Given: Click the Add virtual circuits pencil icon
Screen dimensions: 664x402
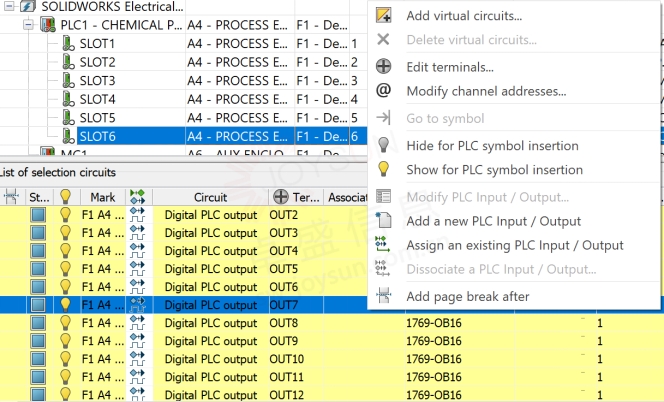Looking at the screenshot, I should (x=383, y=15).
